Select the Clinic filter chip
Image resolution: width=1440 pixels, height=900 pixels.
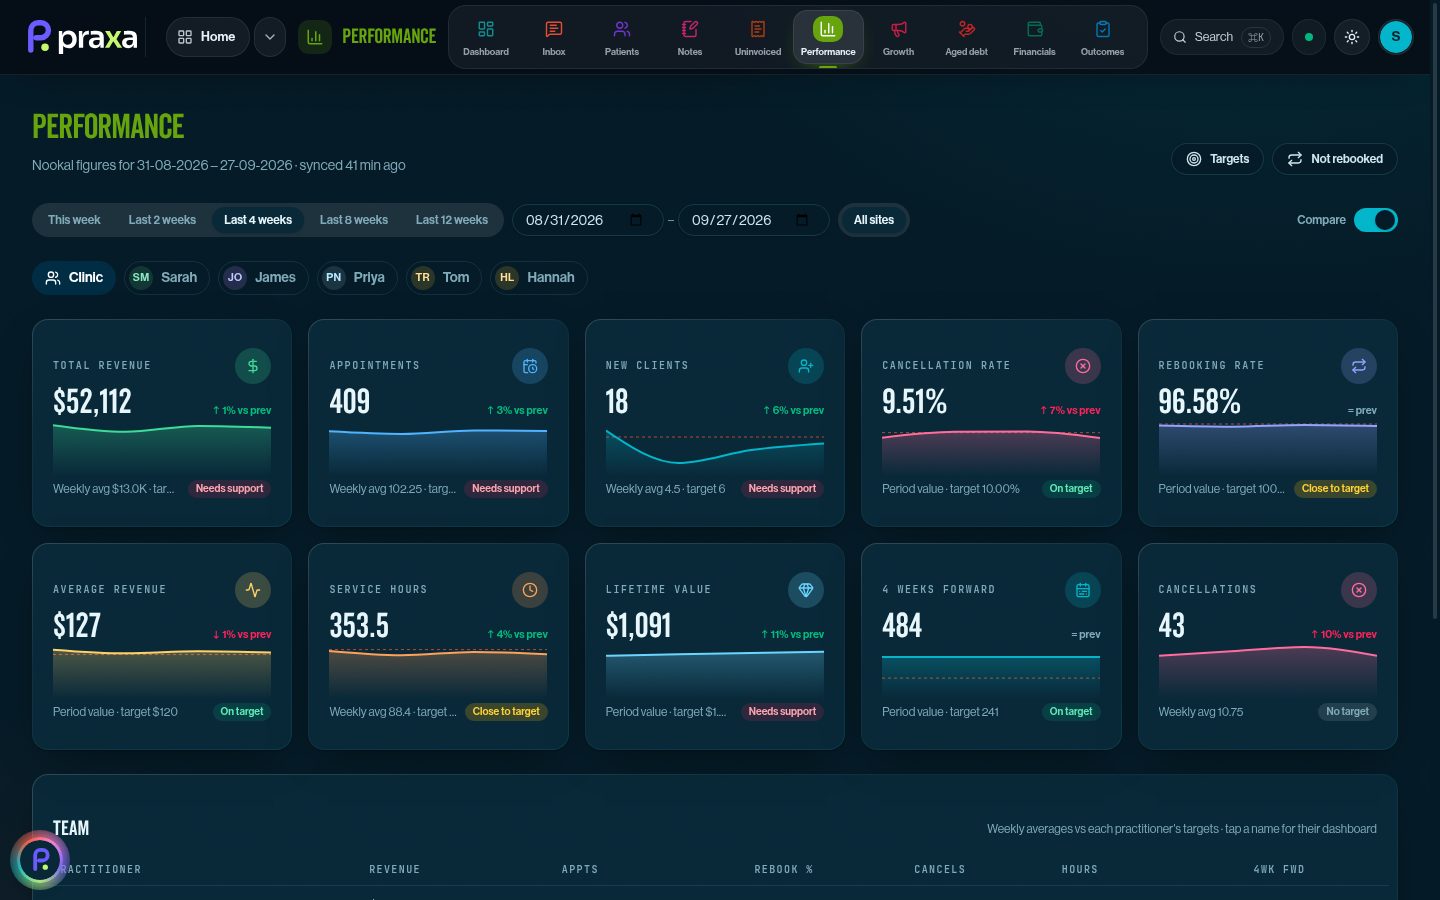point(74,277)
